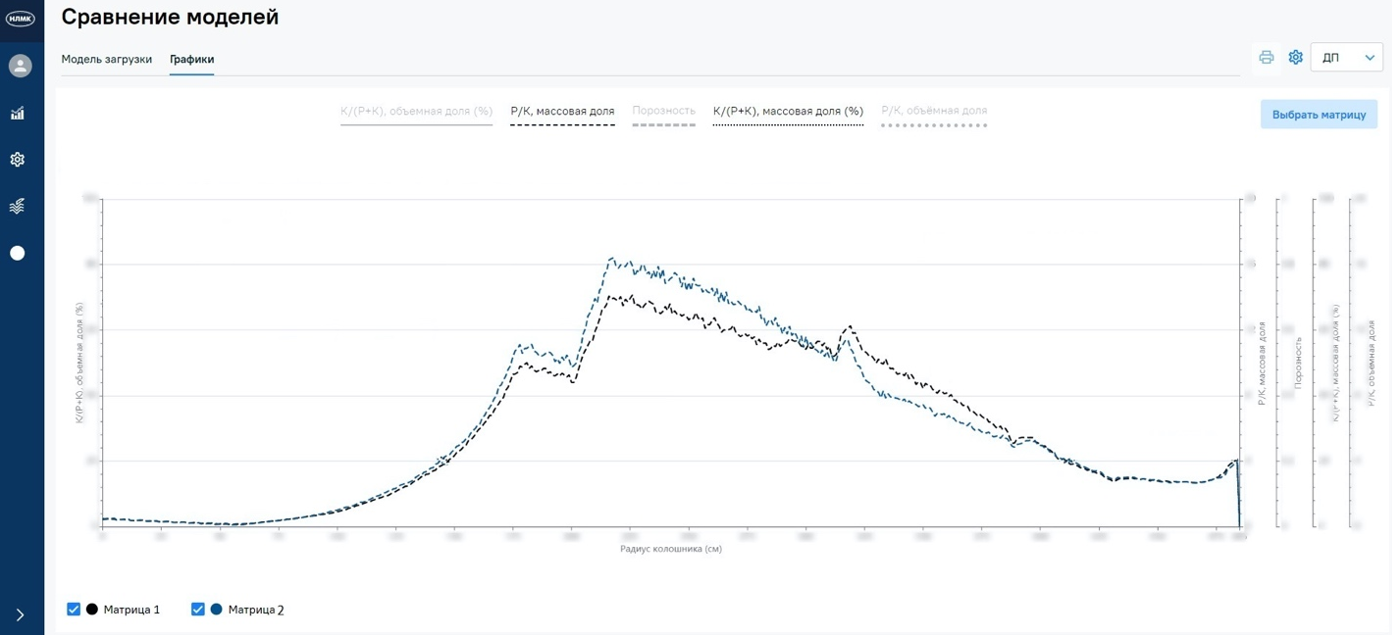Open the gear settings icon in sidebar

coord(18,160)
